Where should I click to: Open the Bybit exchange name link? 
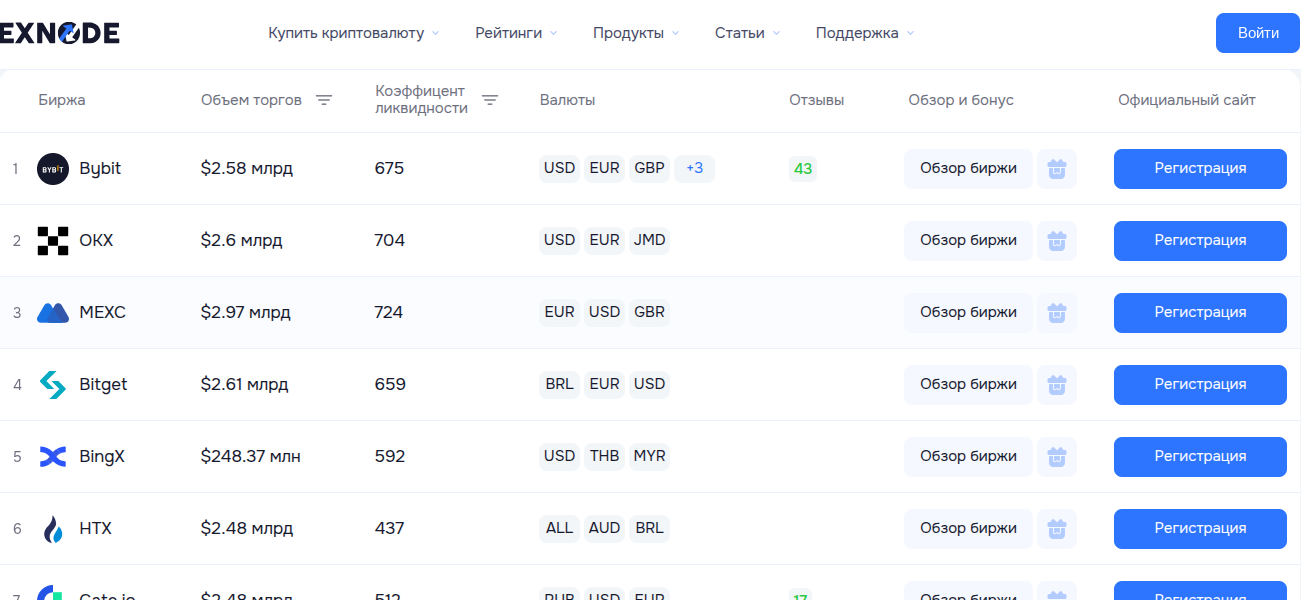pyautogui.click(x=100, y=169)
